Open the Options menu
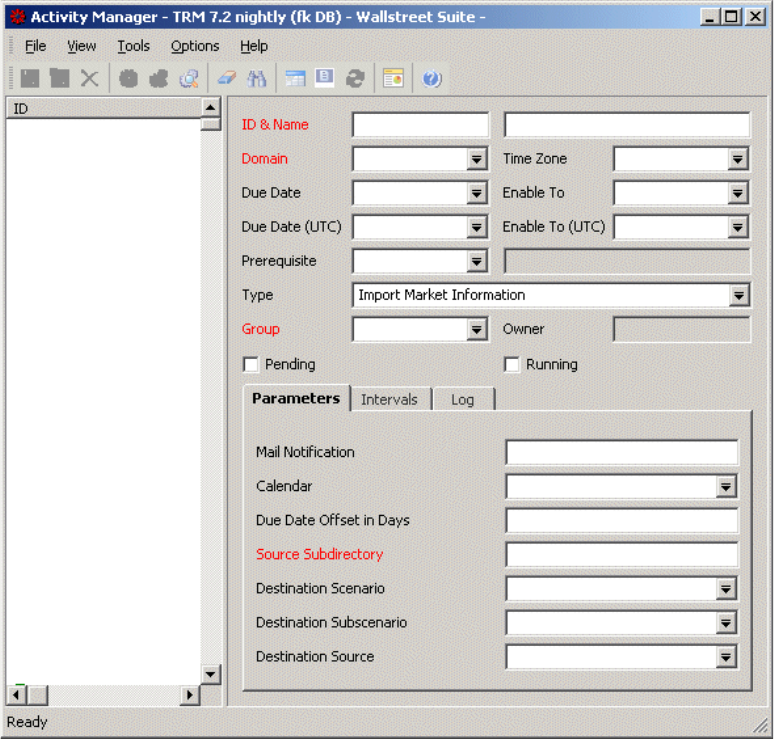The height and width of the screenshot is (739, 774). 195,46
